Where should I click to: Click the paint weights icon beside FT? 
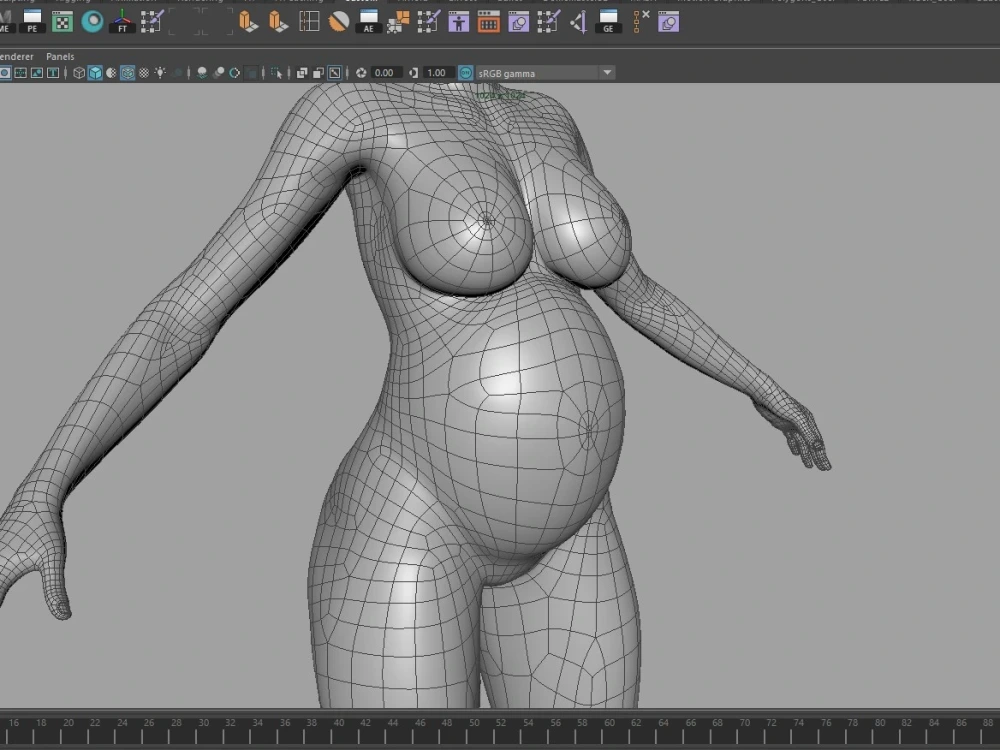pos(152,22)
